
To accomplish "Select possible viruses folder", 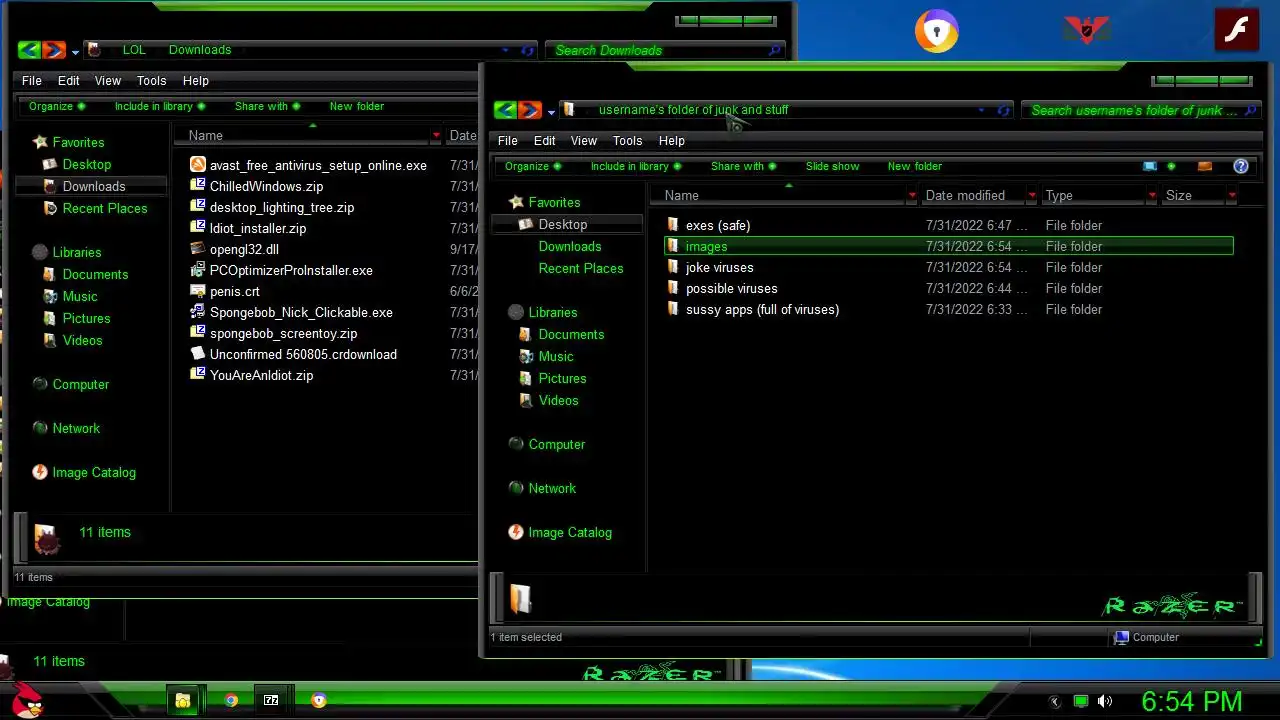I will pyautogui.click(x=732, y=288).
